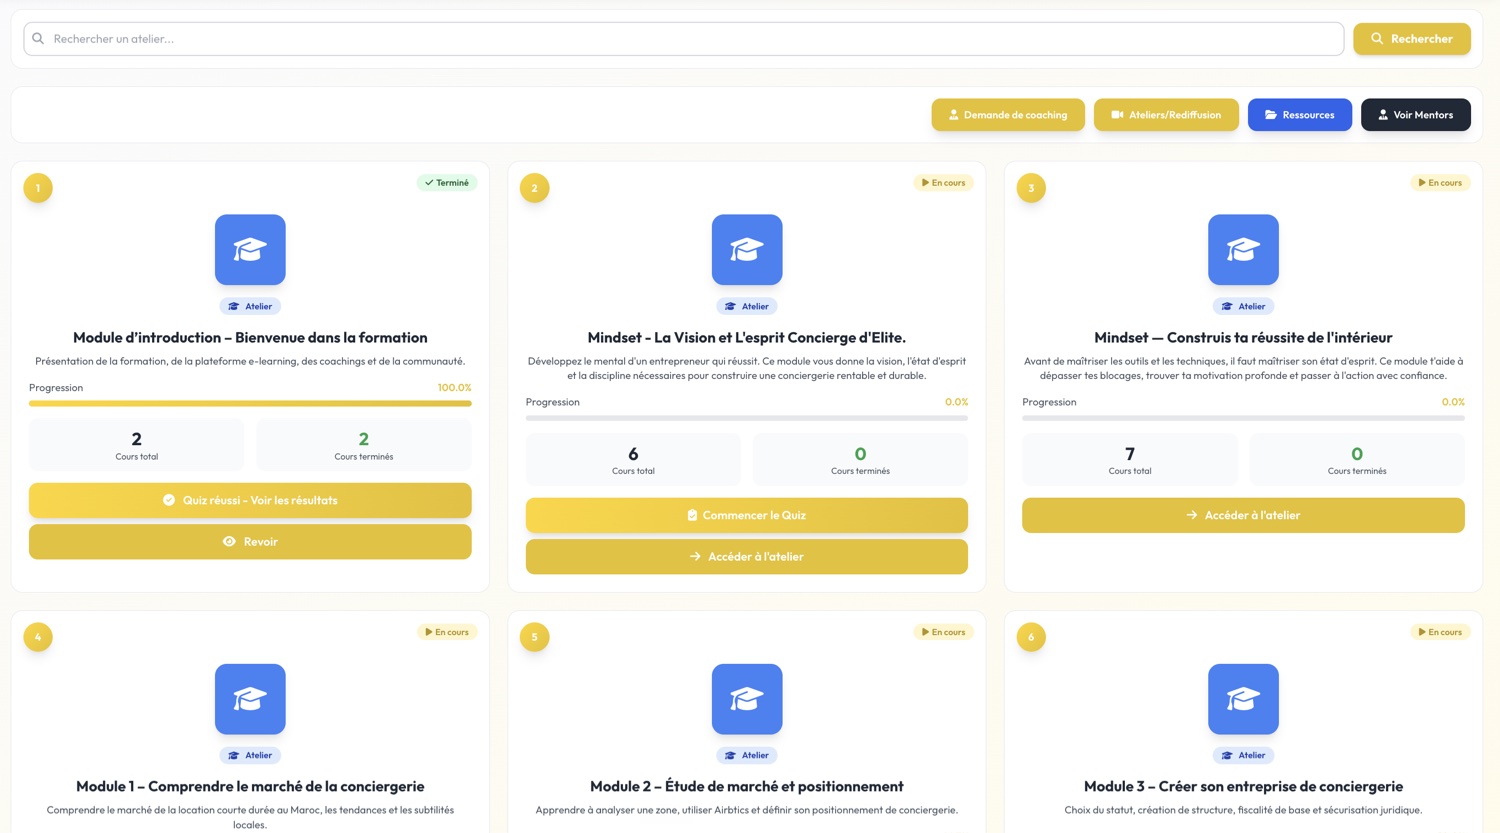Open Quiz réussi - Voir les résultats
Screen dimensions: 1500x833
click(250, 501)
